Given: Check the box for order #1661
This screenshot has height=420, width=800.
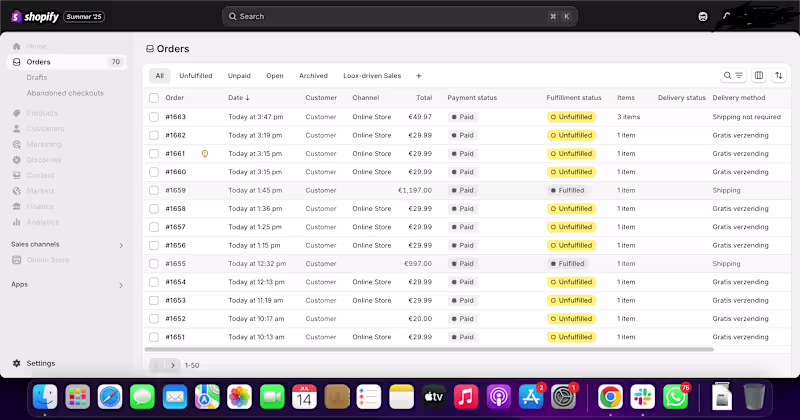Looking at the screenshot, I should tap(154, 154).
